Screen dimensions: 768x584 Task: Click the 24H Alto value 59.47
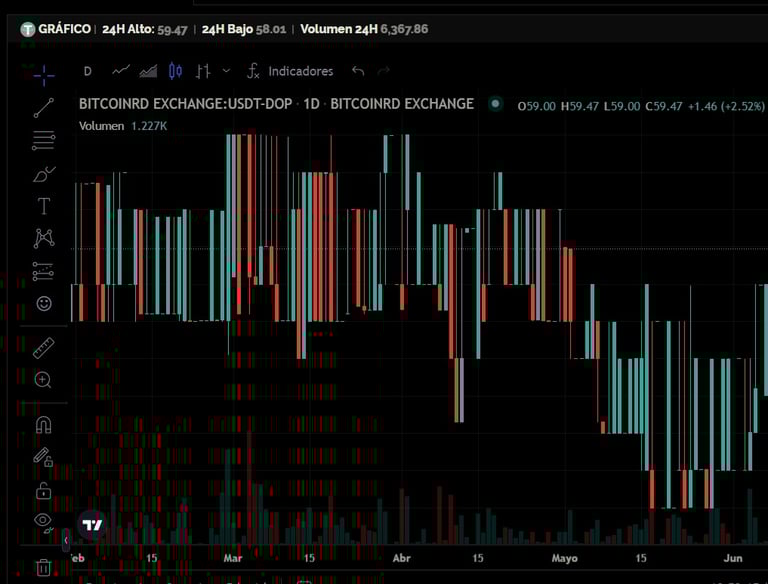point(172,29)
